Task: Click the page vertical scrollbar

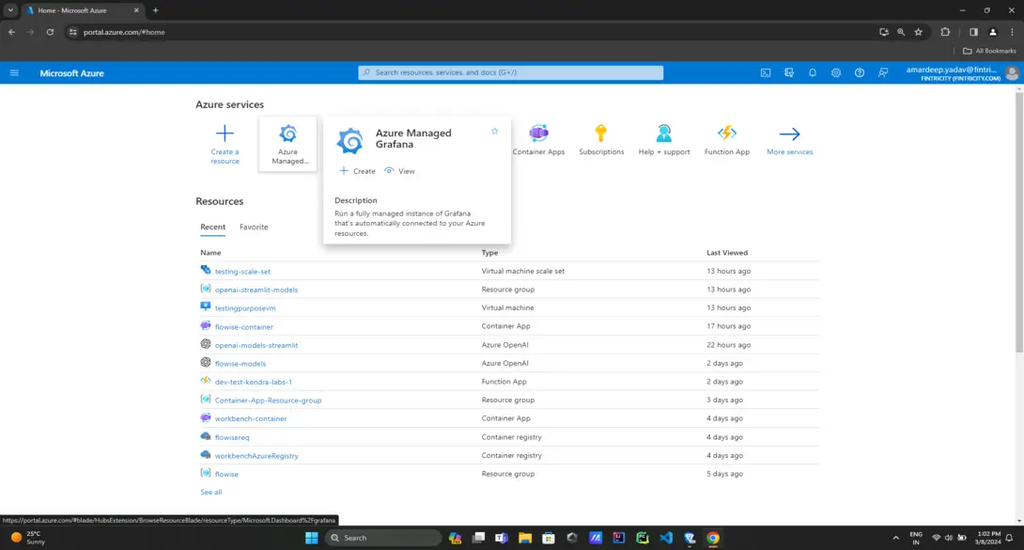Action: 1019,222
